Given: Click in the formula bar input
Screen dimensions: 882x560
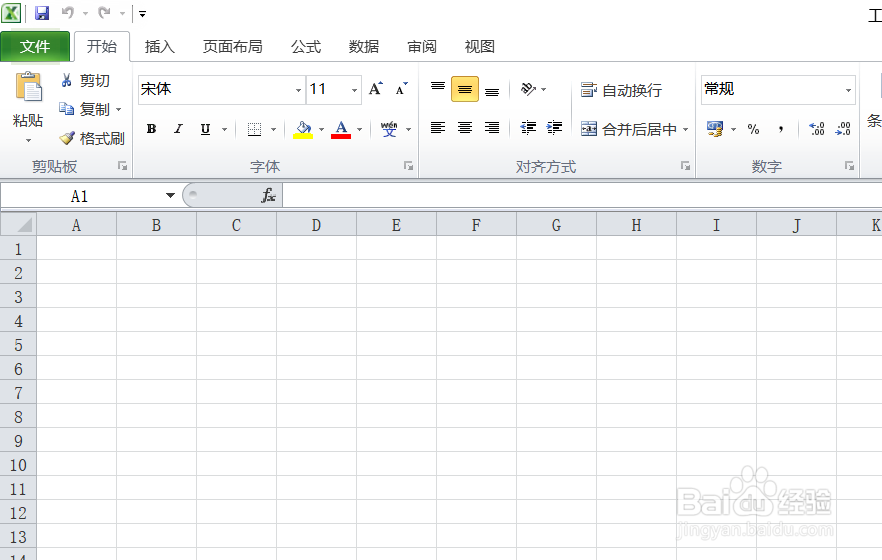Looking at the screenshot, I should [582, 196].
